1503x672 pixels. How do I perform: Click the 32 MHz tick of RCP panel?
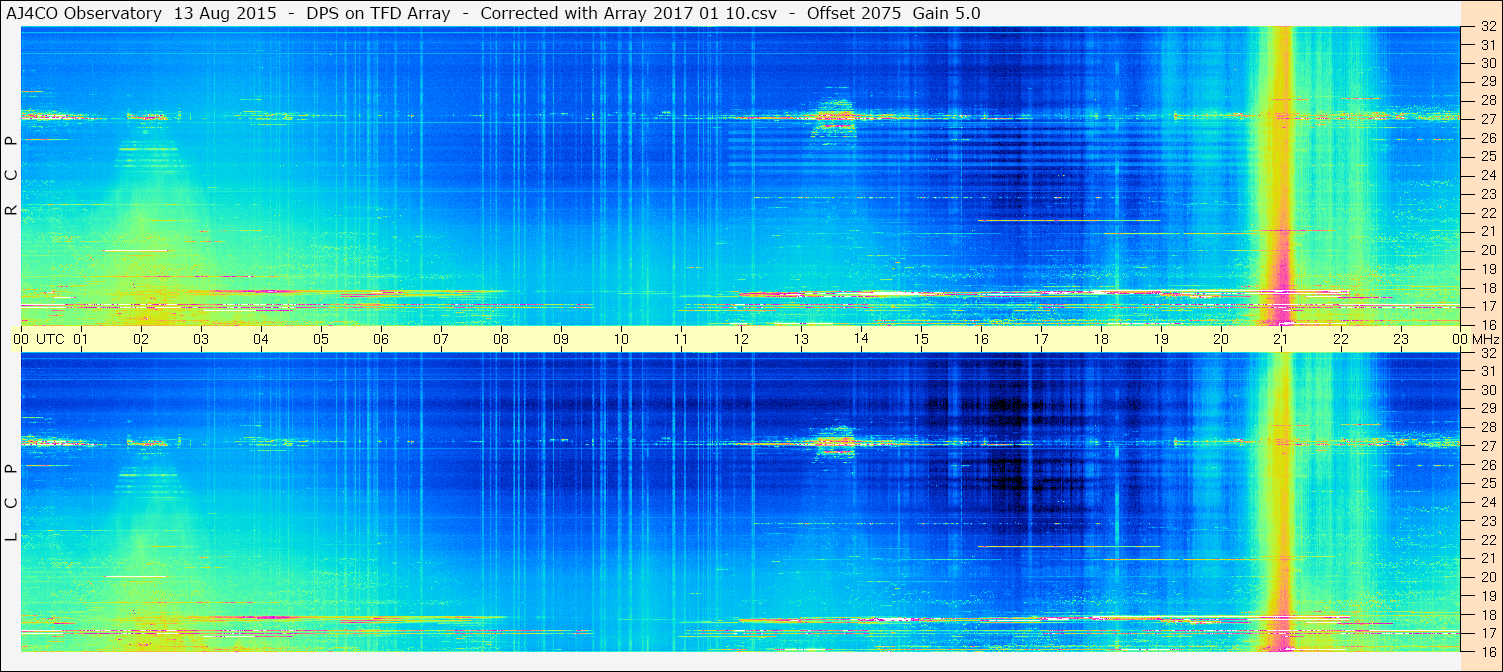(1487, 26)
